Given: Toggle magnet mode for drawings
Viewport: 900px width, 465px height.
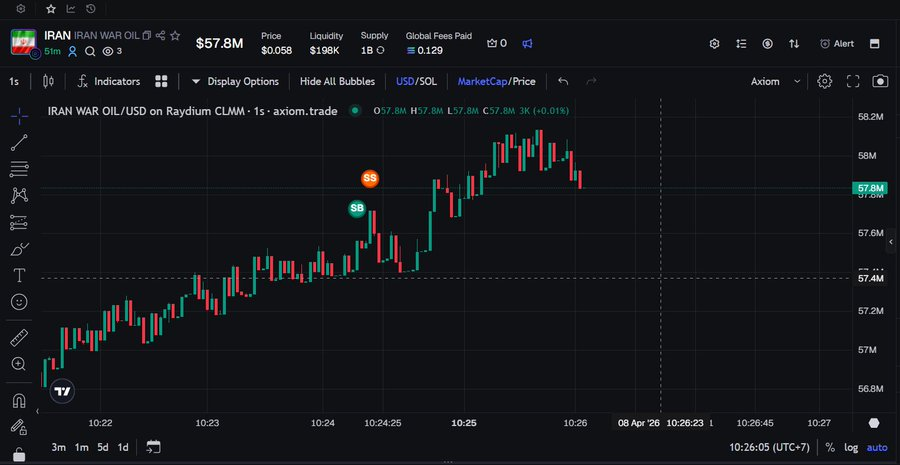Looking at the screenshot, I should pos(19,401).
